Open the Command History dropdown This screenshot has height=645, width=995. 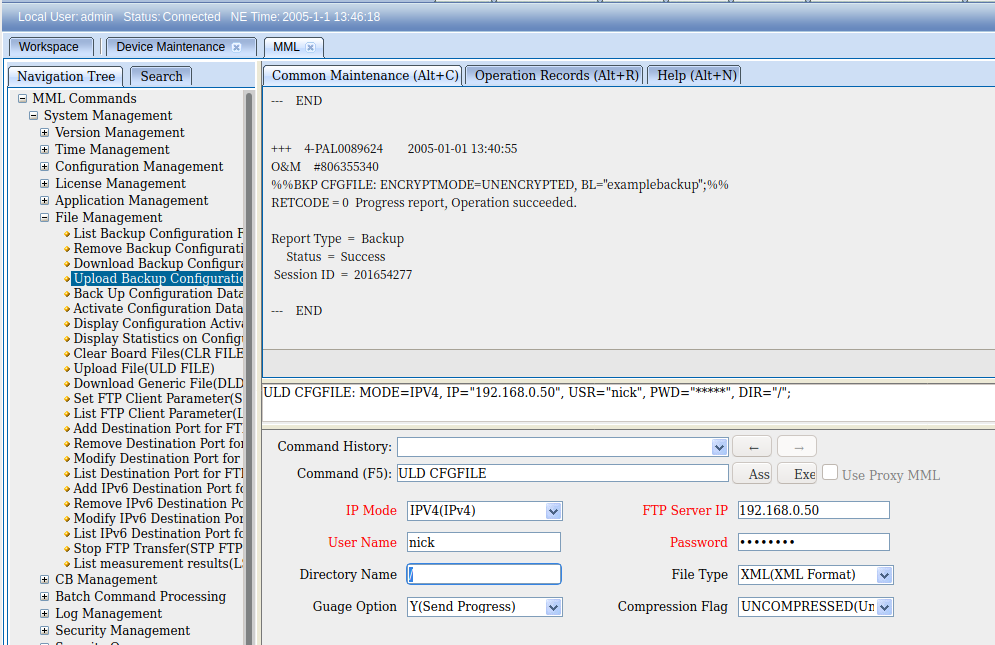719,448
